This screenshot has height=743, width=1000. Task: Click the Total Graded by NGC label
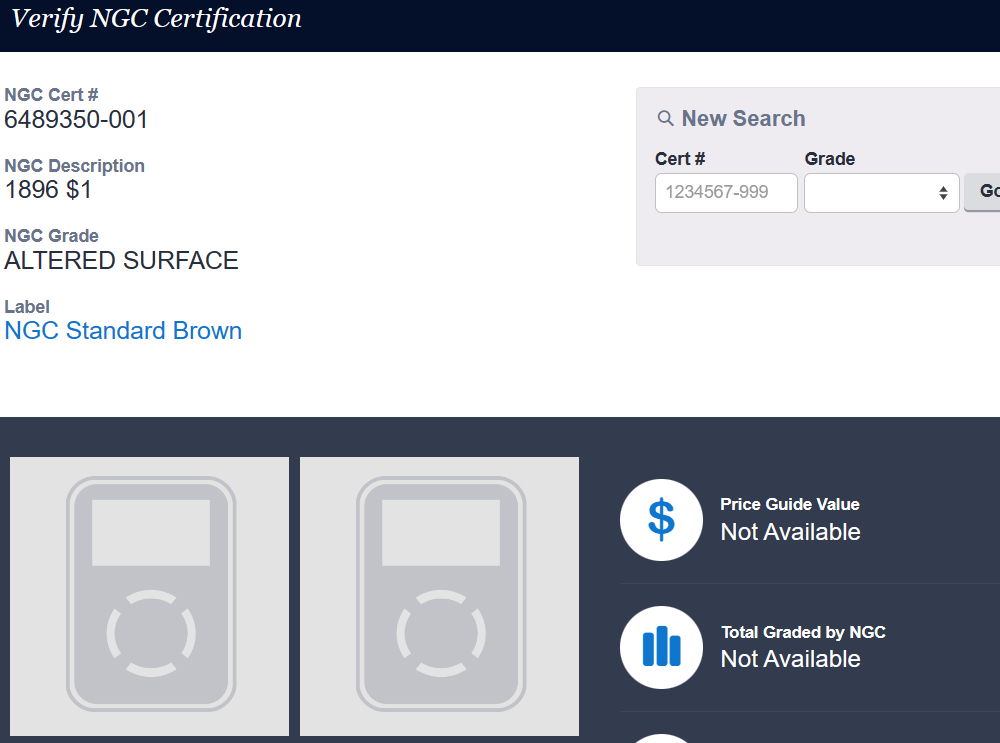pos(803,632)
